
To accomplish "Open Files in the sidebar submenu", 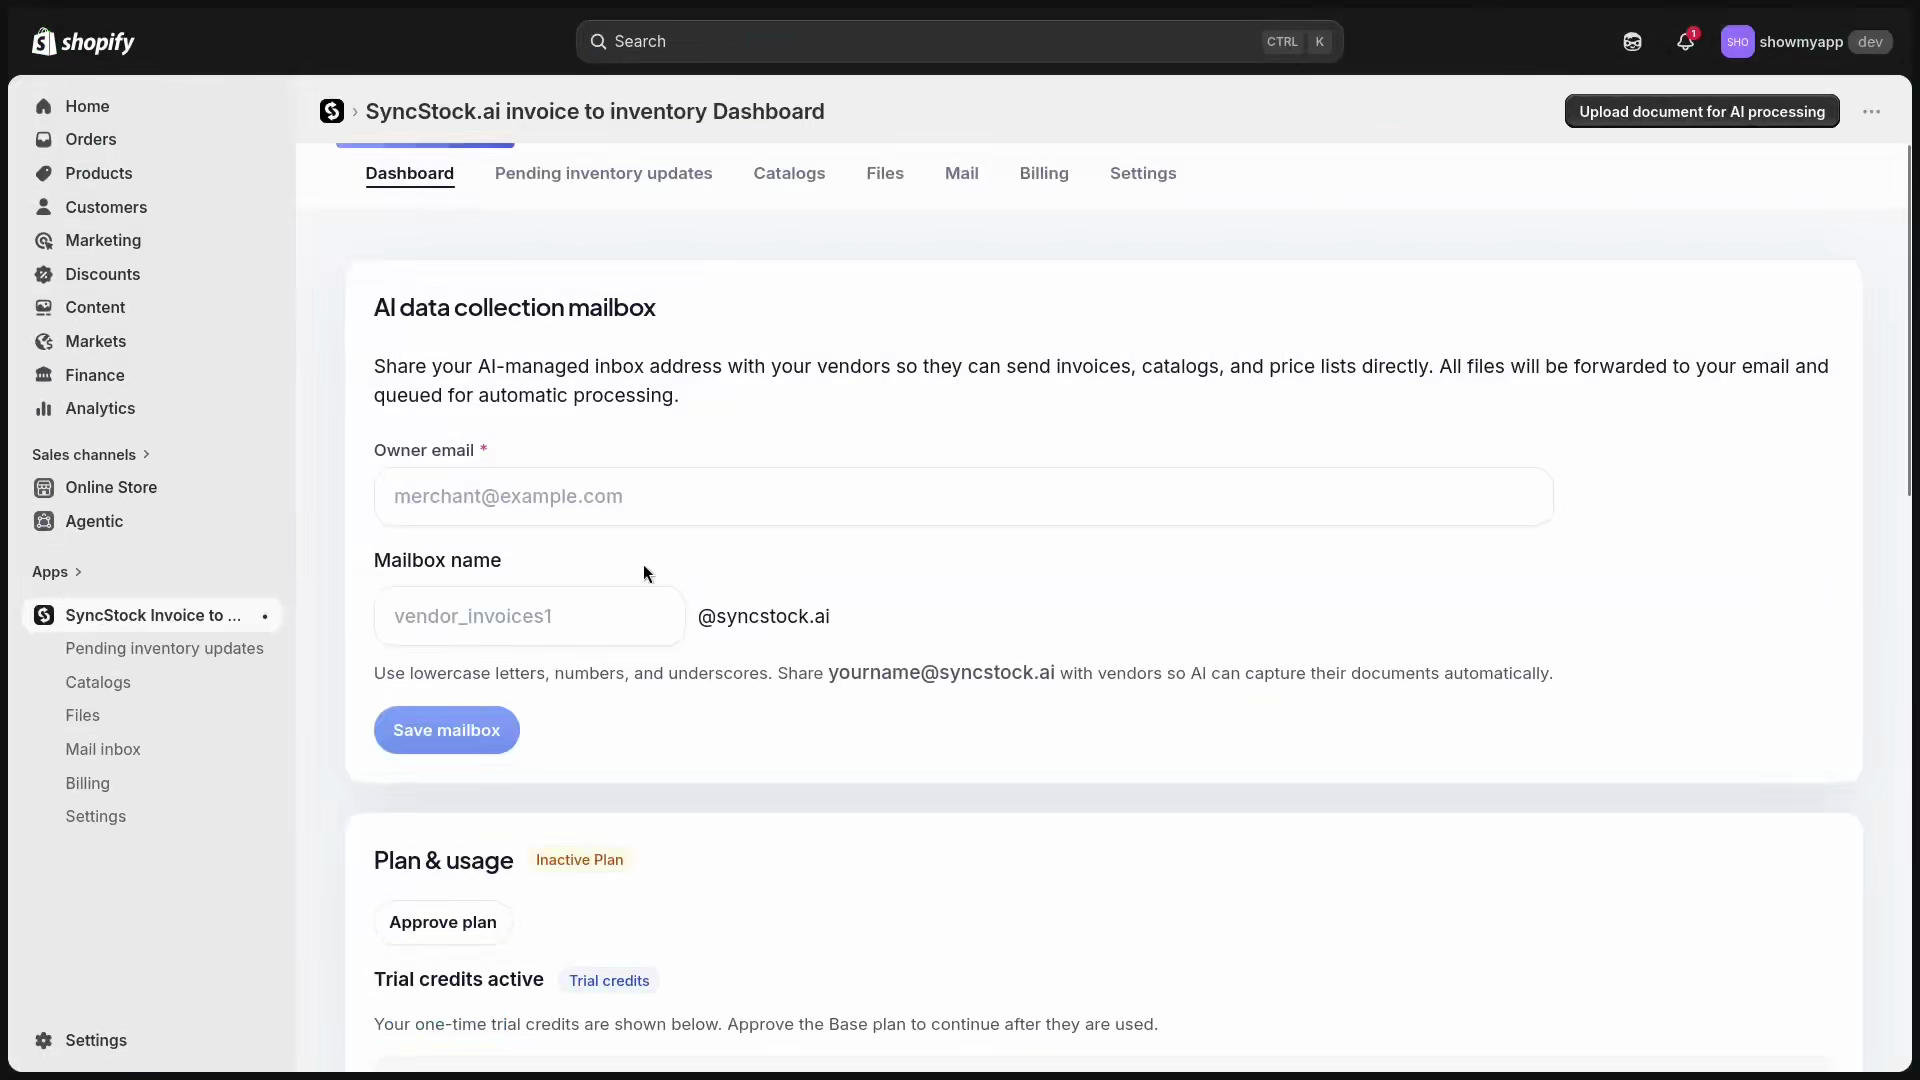I will (82, 715).
